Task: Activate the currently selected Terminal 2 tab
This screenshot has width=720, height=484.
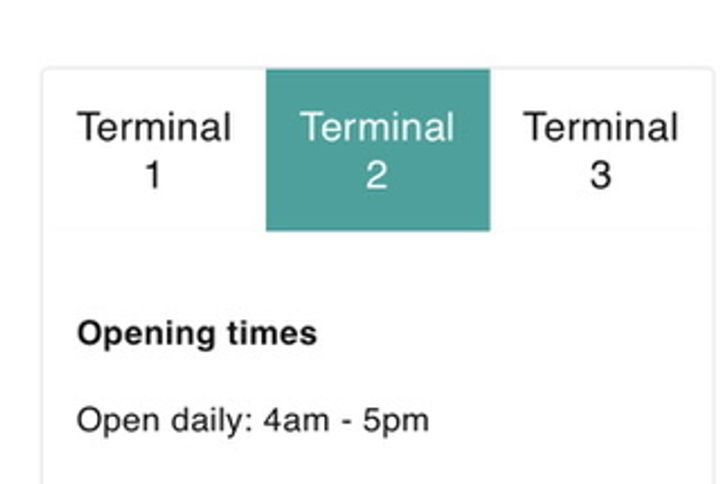Action: 377,150
